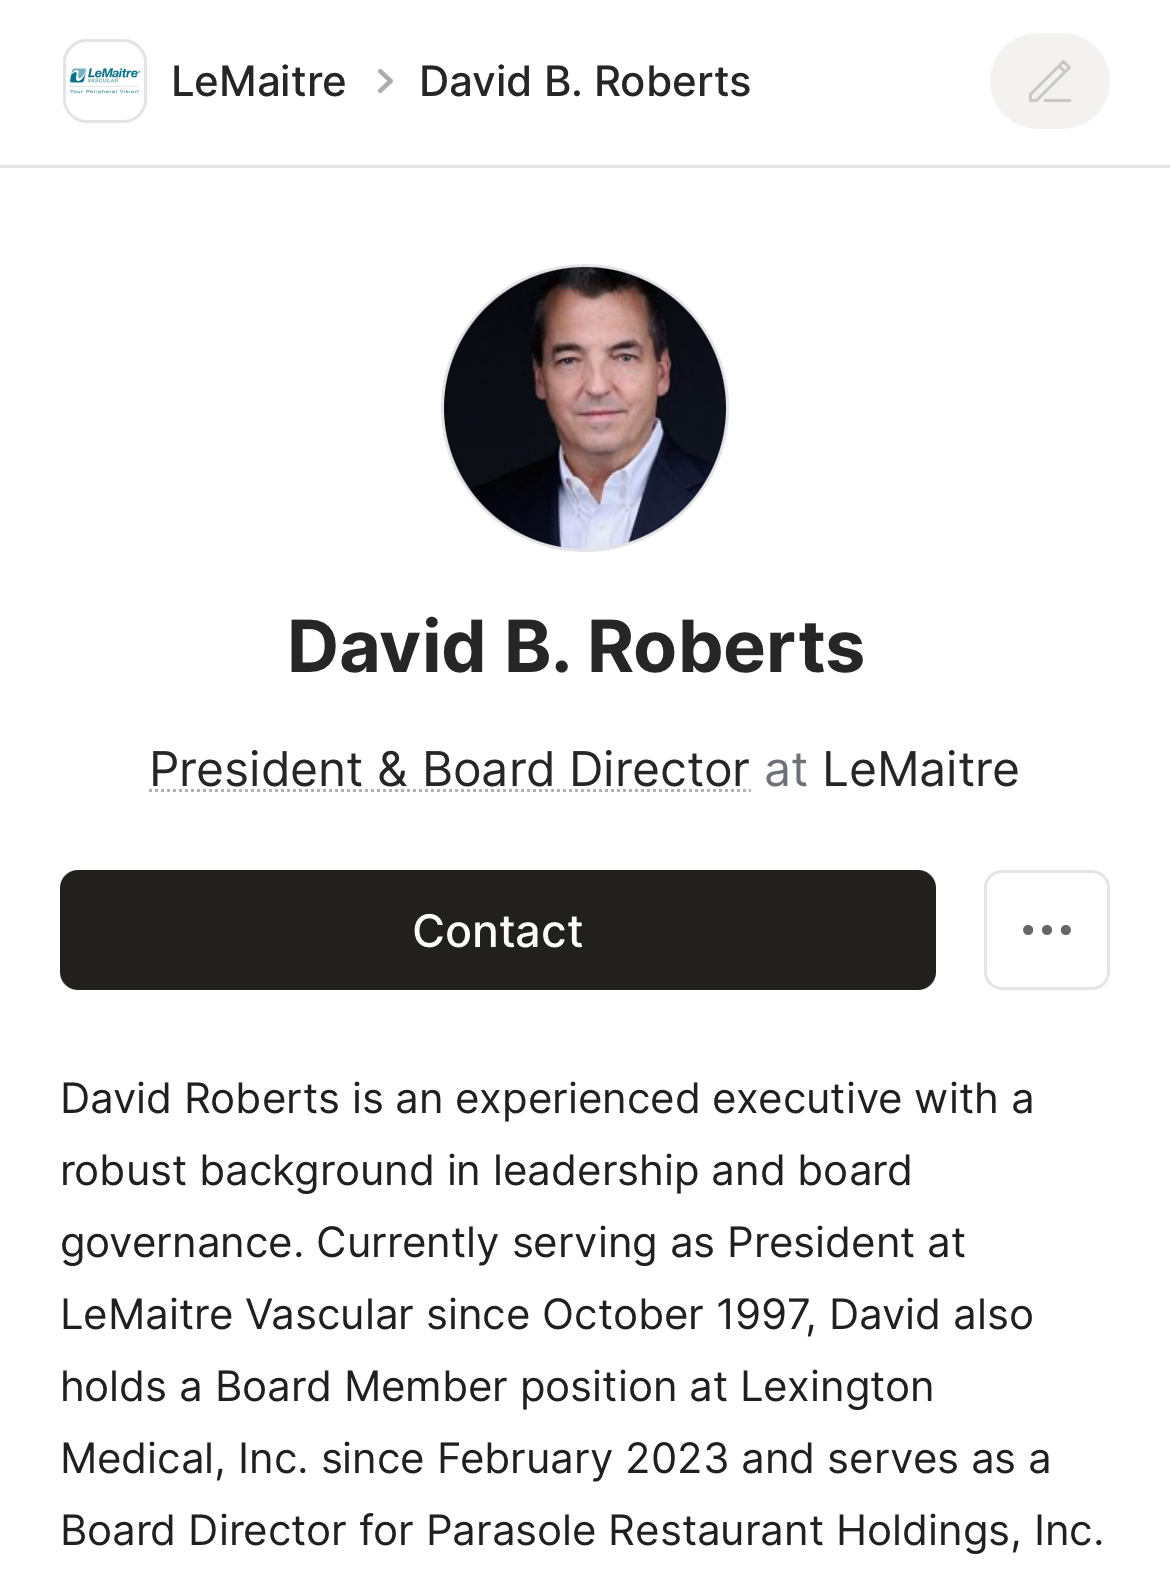The height and width of the screenshot is (1579, 1170).
Task: Click the bold David B. Roberts heading
Action: click(x=576, y=647)
